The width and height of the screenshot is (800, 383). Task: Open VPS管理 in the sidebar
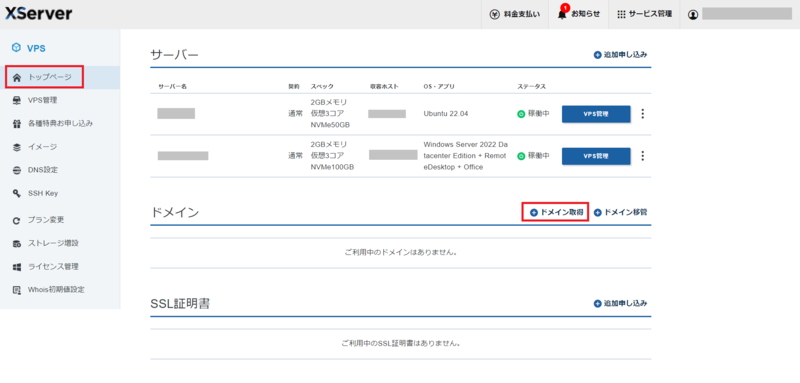[x=60, y=100]
